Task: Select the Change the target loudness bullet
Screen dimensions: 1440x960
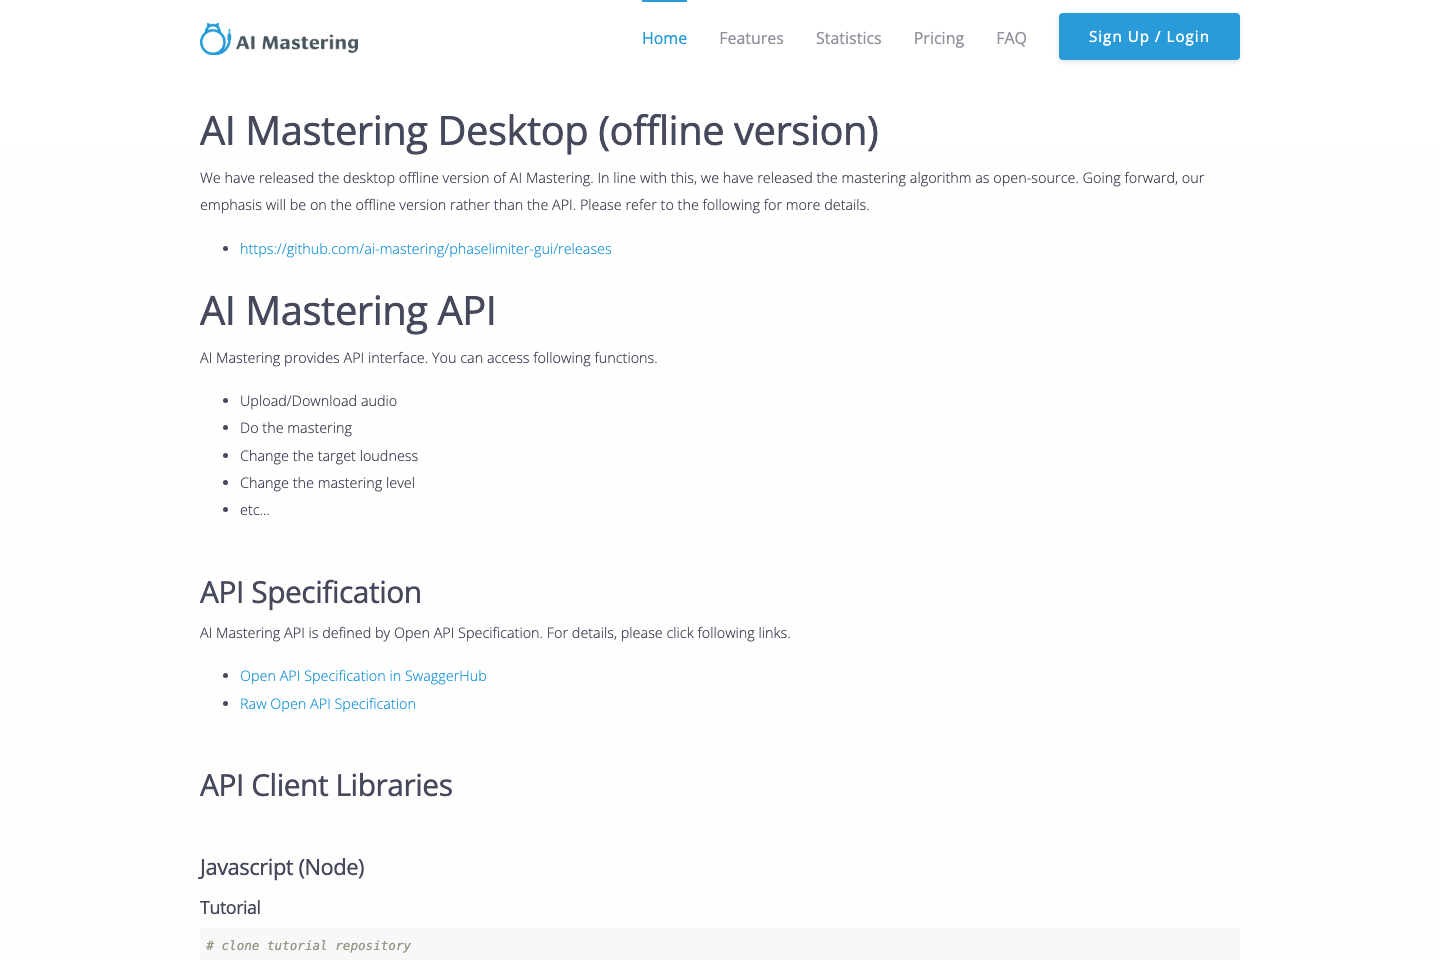Action: click(x=328, y=455)
